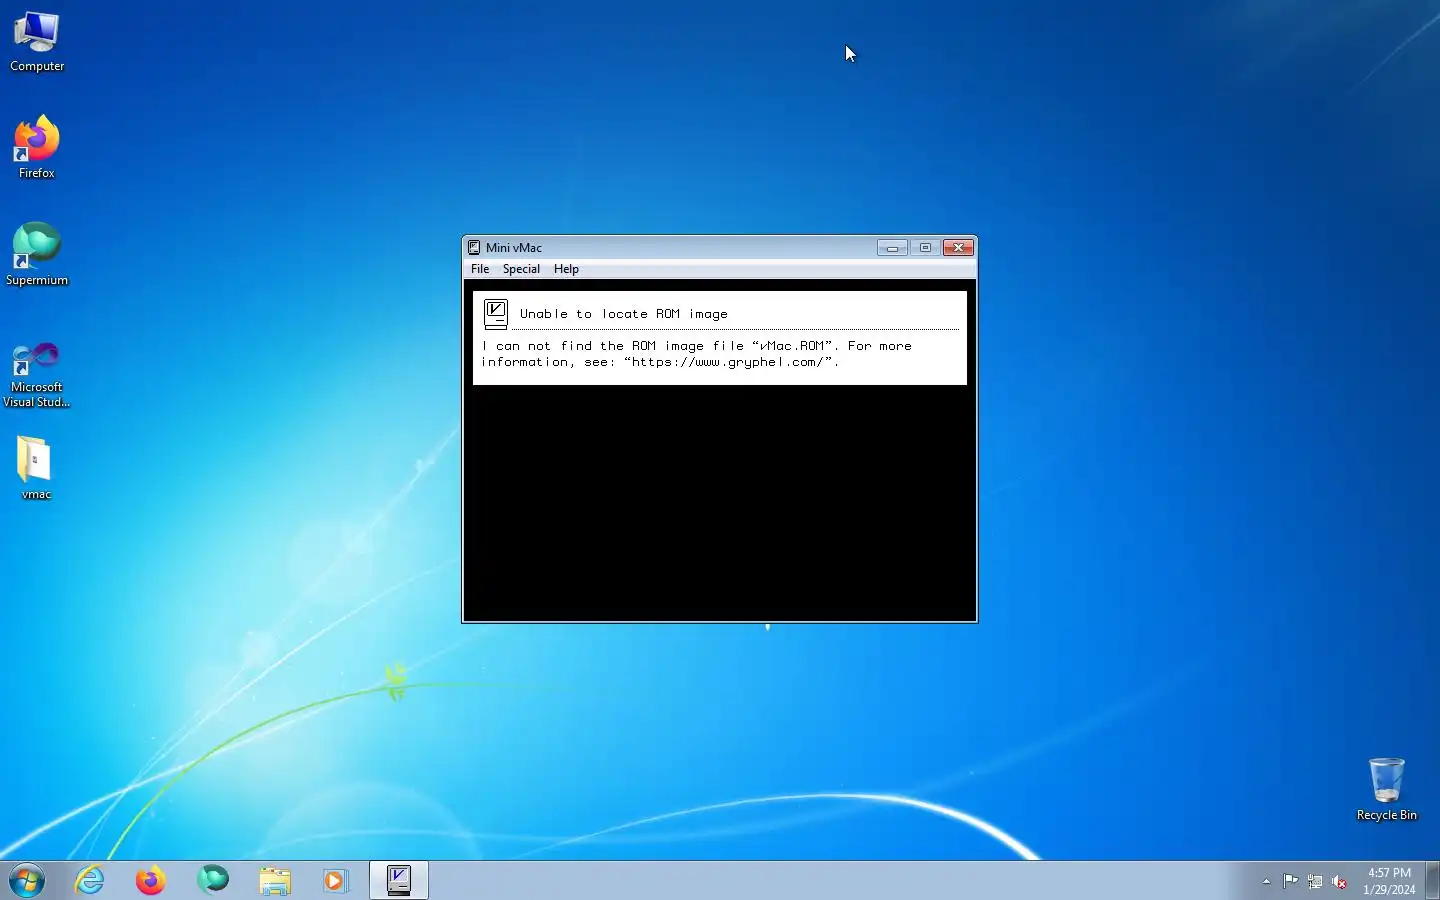Select the Supermium desktop shortcut

pos(37,254)
